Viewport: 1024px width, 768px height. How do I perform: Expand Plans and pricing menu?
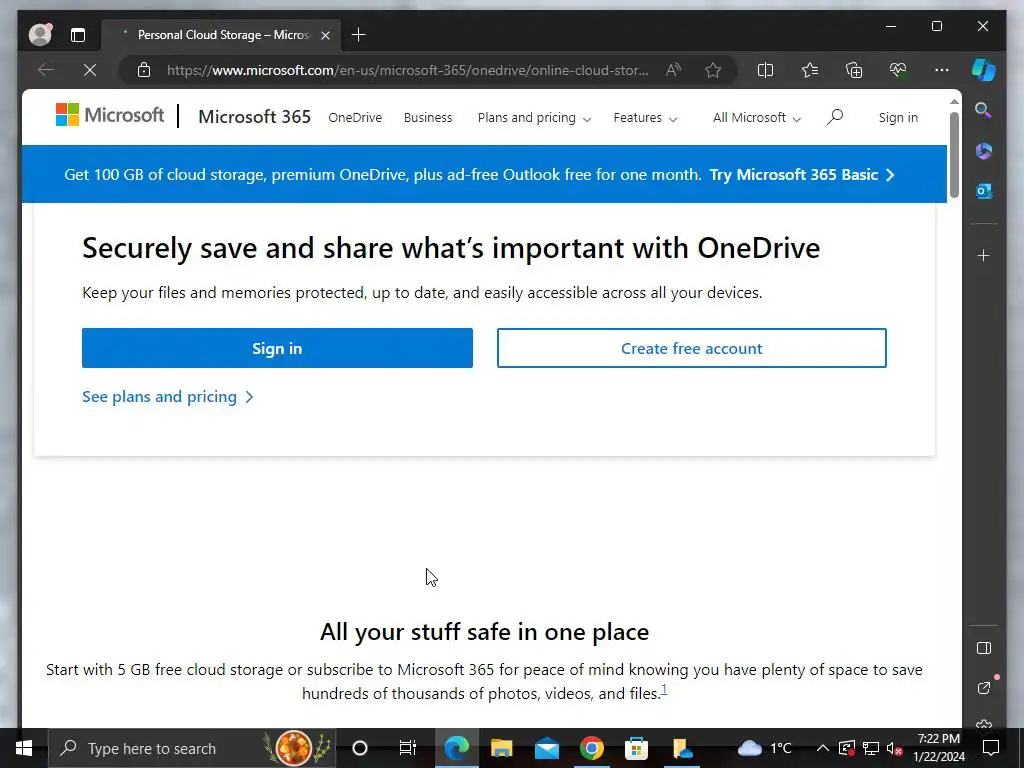coord(534,118)
